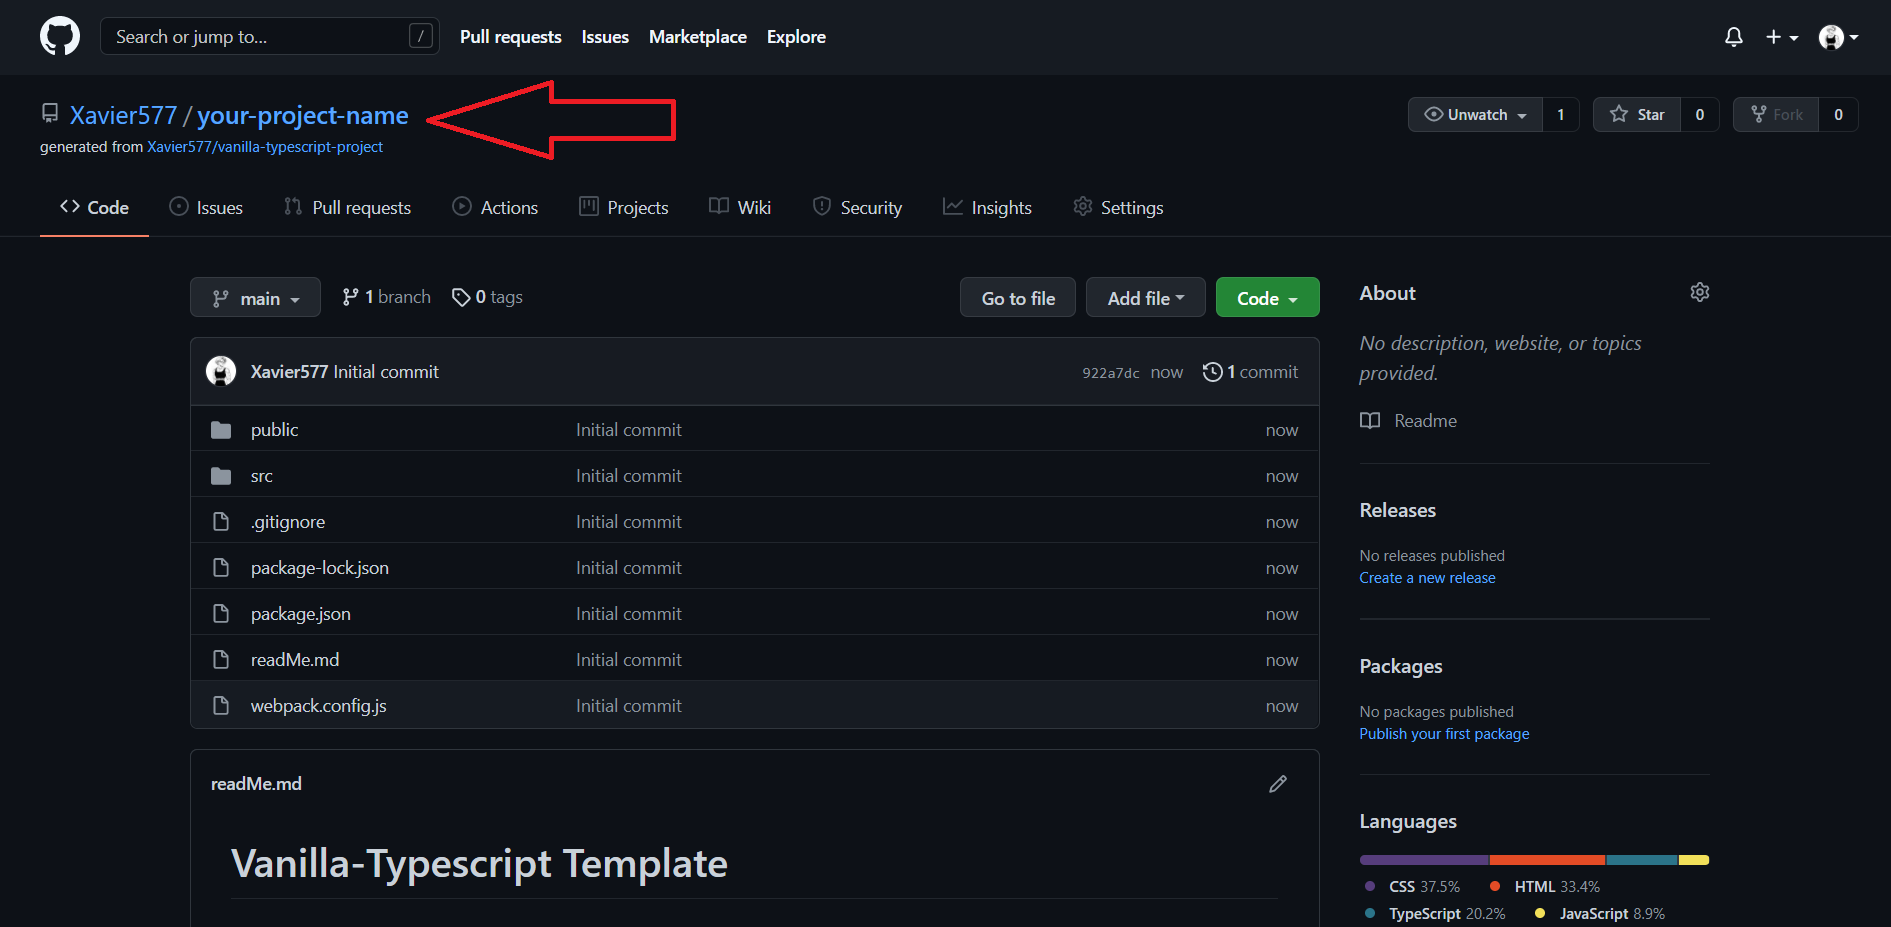1891x927 pixels.
Task: Open the your-project-name repository link
Action: pyautogui.click(x=303, y=115)
